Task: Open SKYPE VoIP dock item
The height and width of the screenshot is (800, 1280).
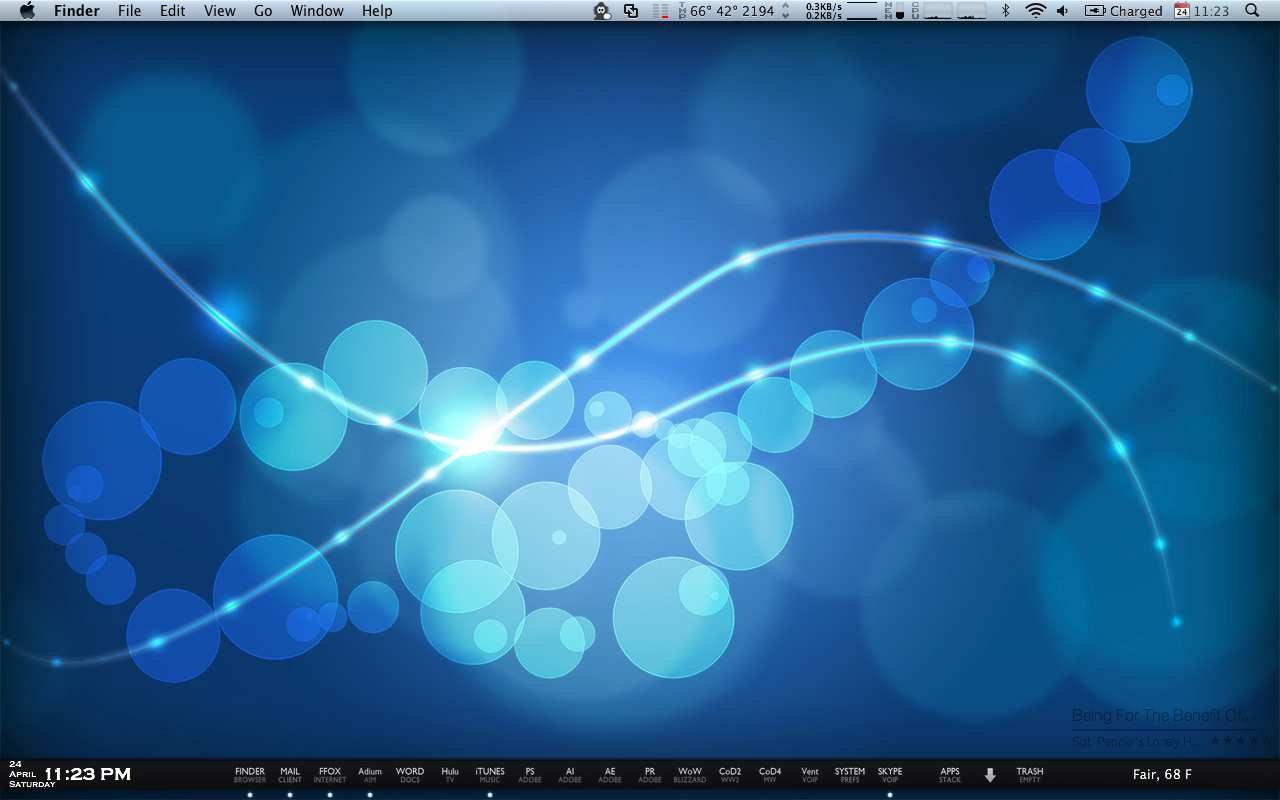Action: point(890,775)
